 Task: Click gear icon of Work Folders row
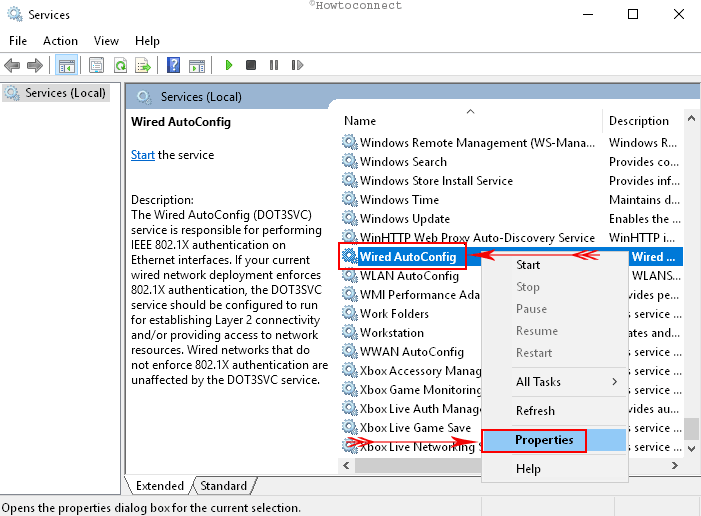point(350,313)
